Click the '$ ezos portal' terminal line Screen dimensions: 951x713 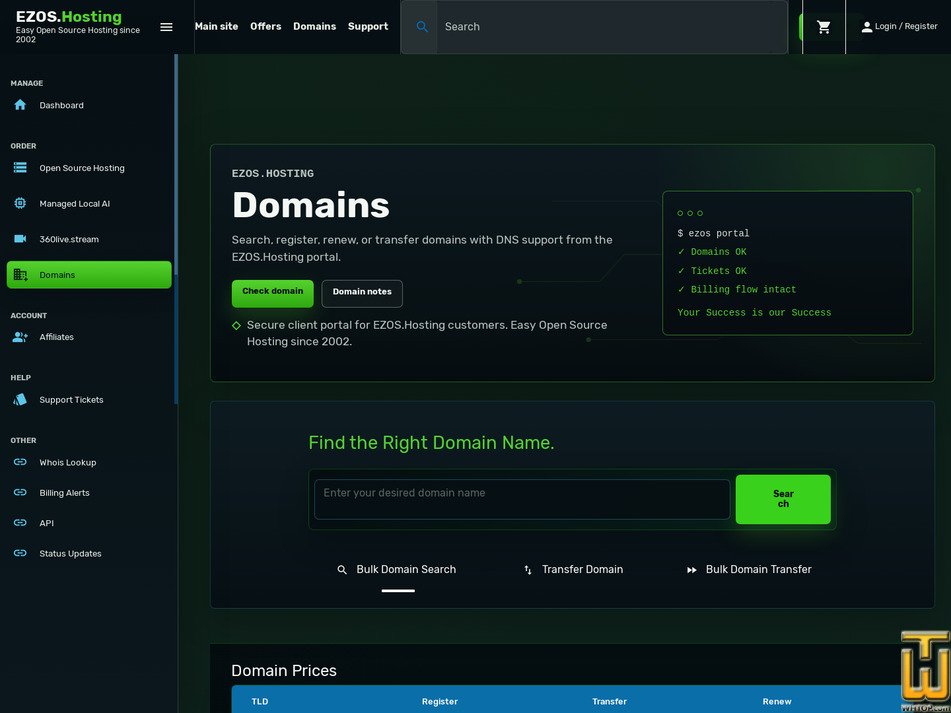(x=713, y=233)
